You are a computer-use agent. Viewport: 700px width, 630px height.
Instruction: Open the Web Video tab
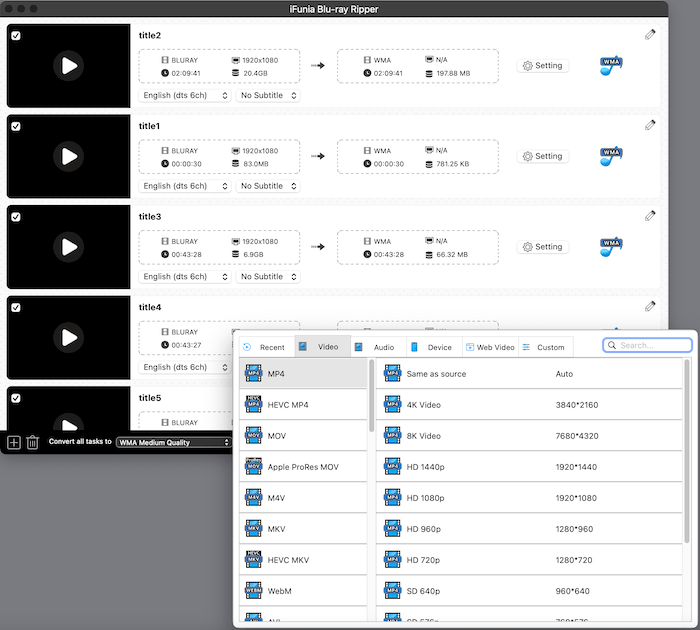(489, 347)
